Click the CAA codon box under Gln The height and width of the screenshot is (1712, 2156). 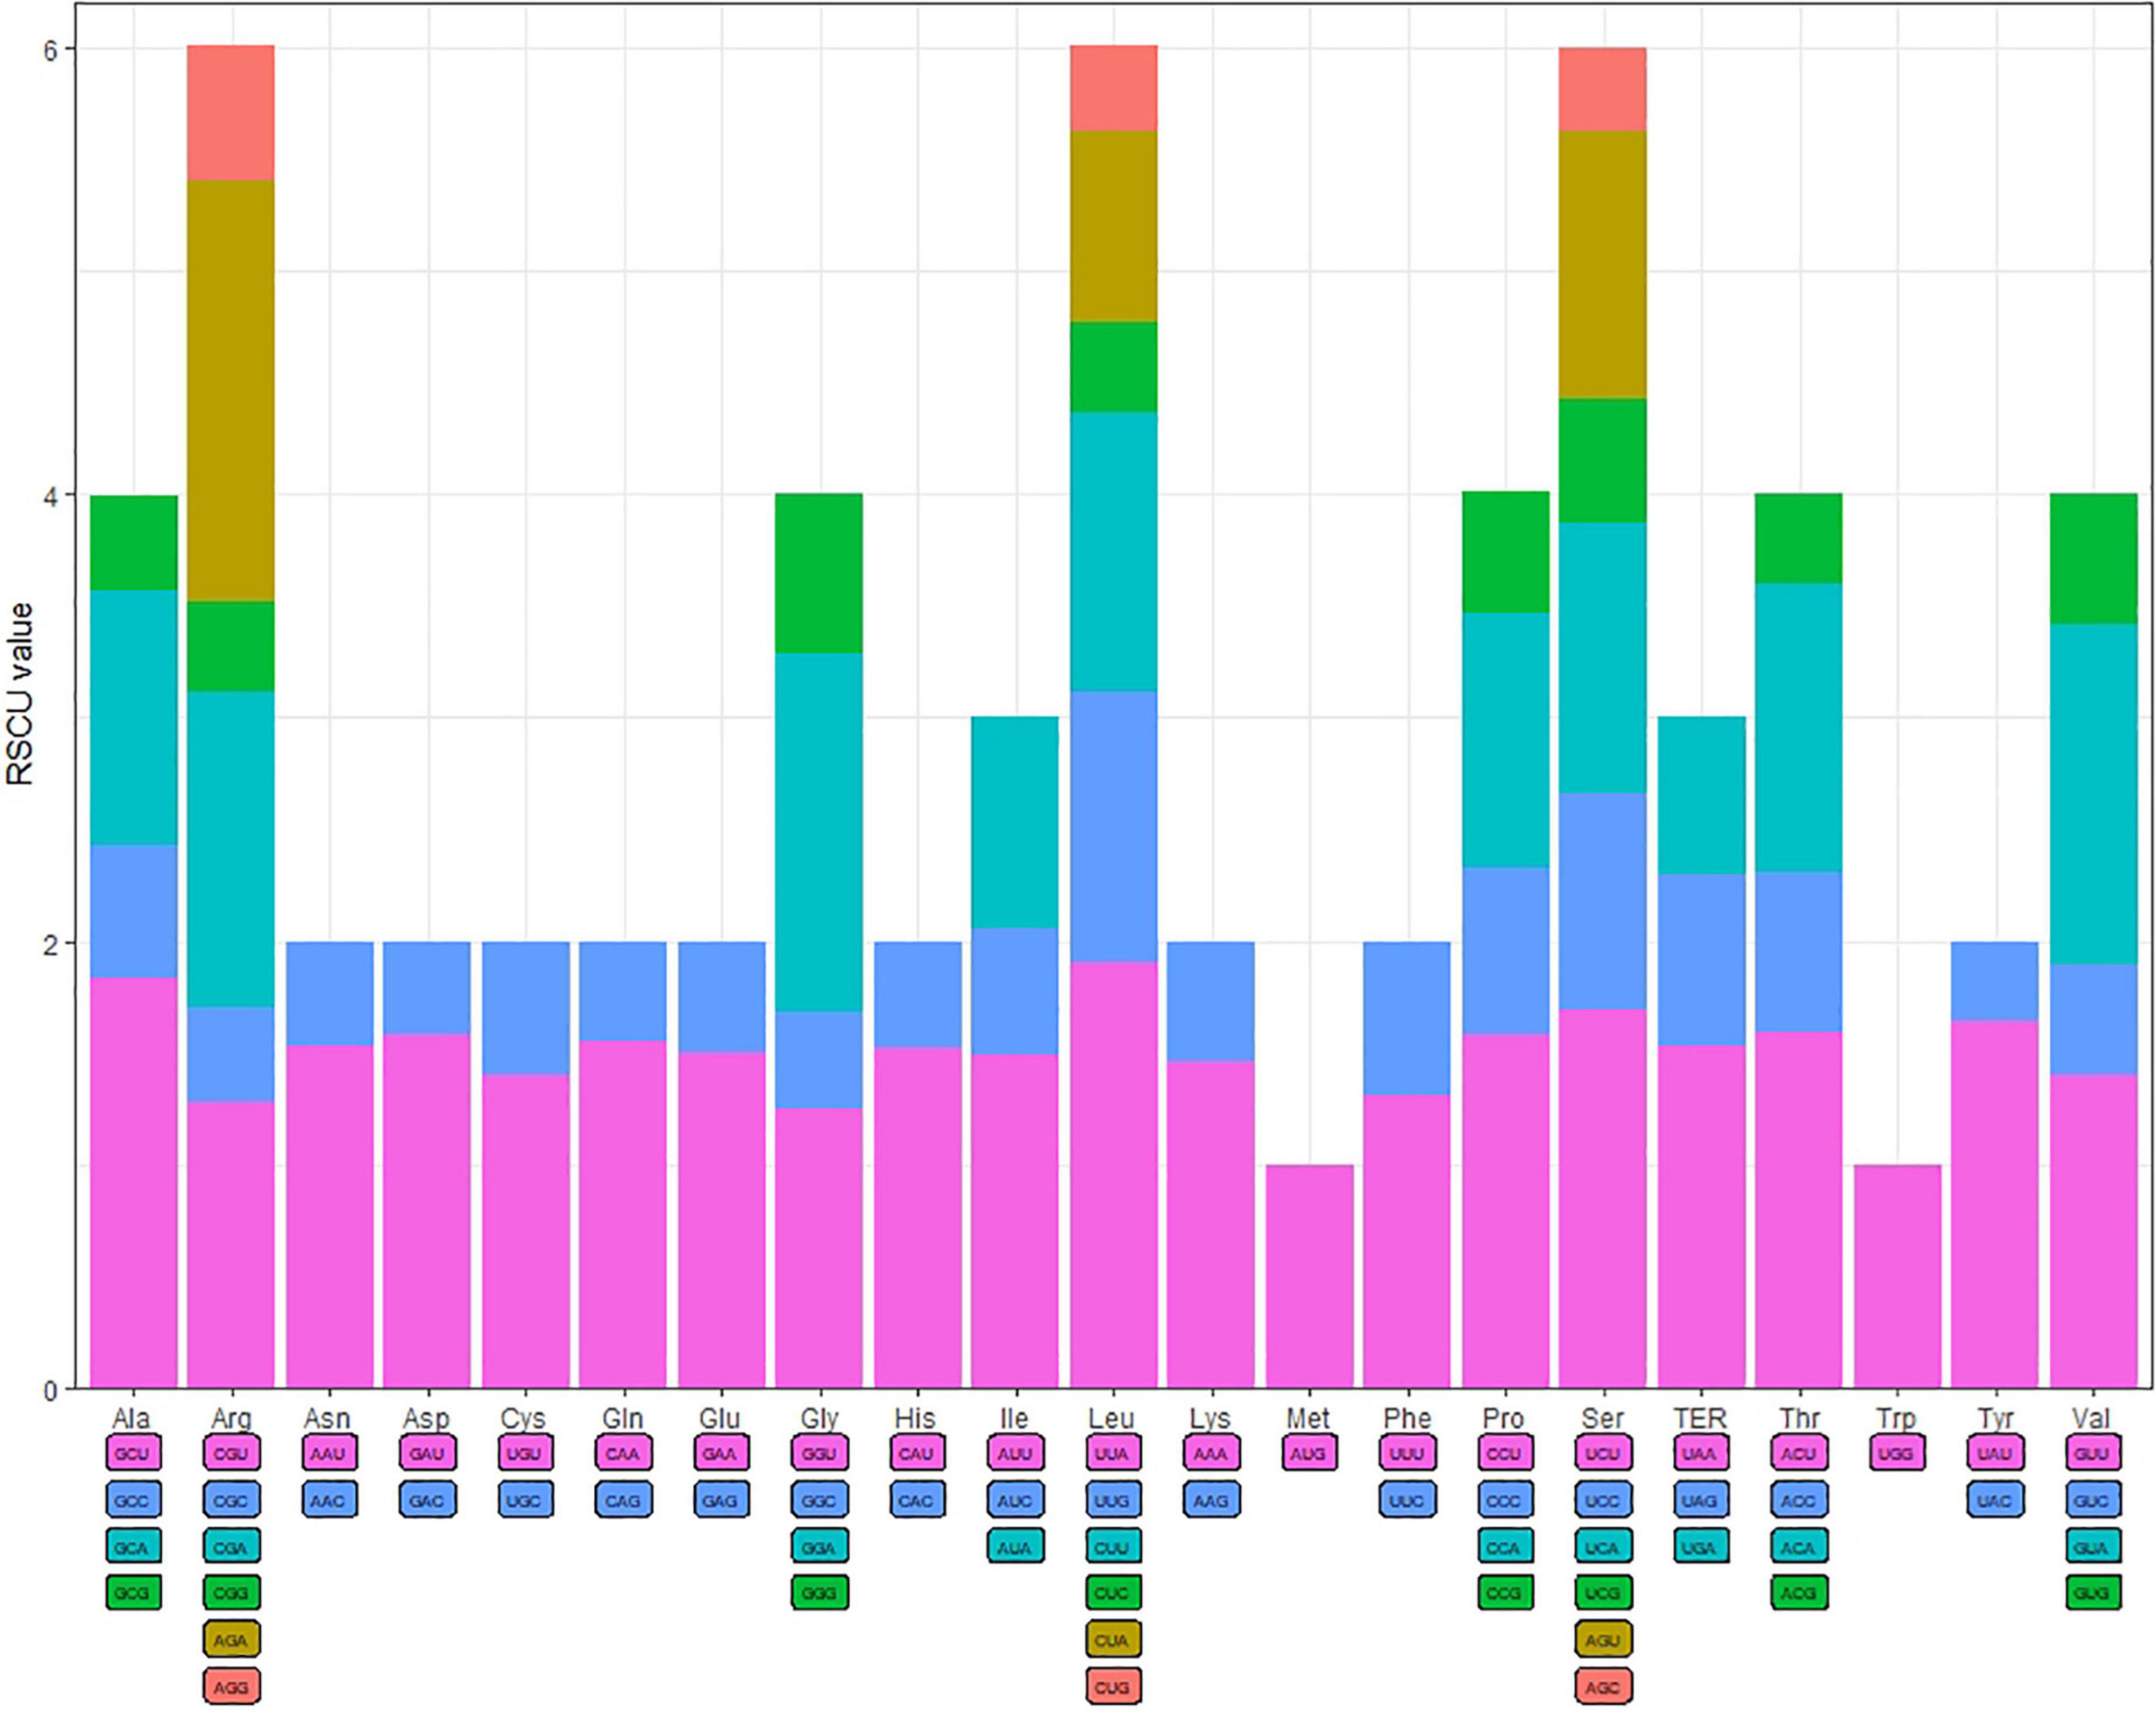point(623,1453)
